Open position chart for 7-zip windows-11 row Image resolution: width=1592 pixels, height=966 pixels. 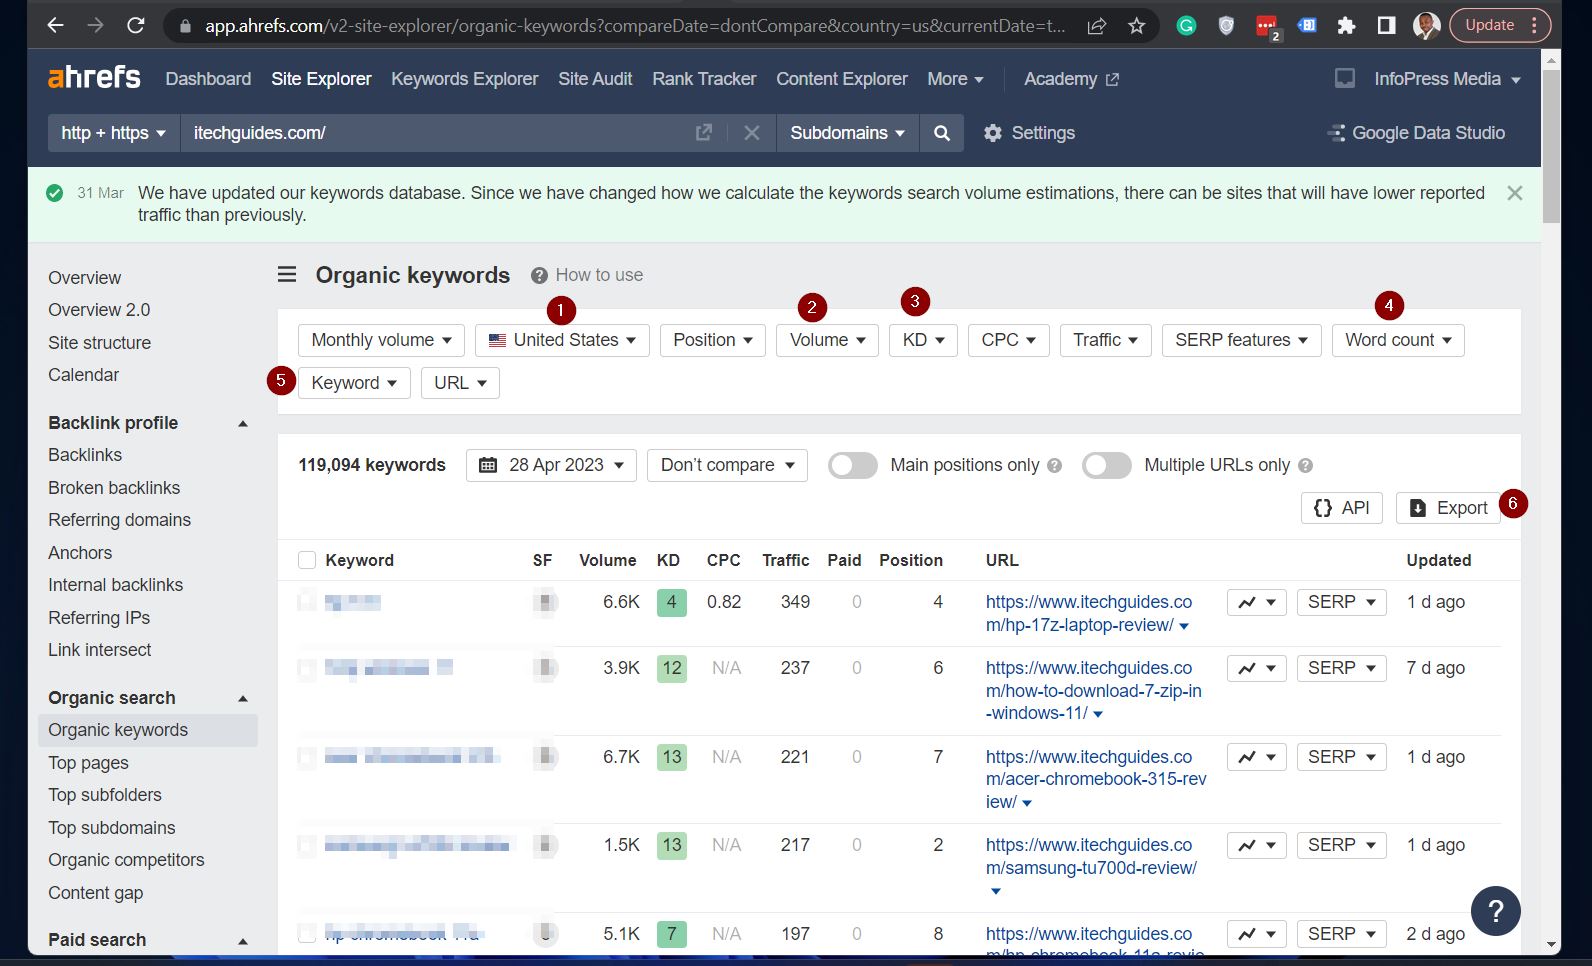click(1256, 668)
